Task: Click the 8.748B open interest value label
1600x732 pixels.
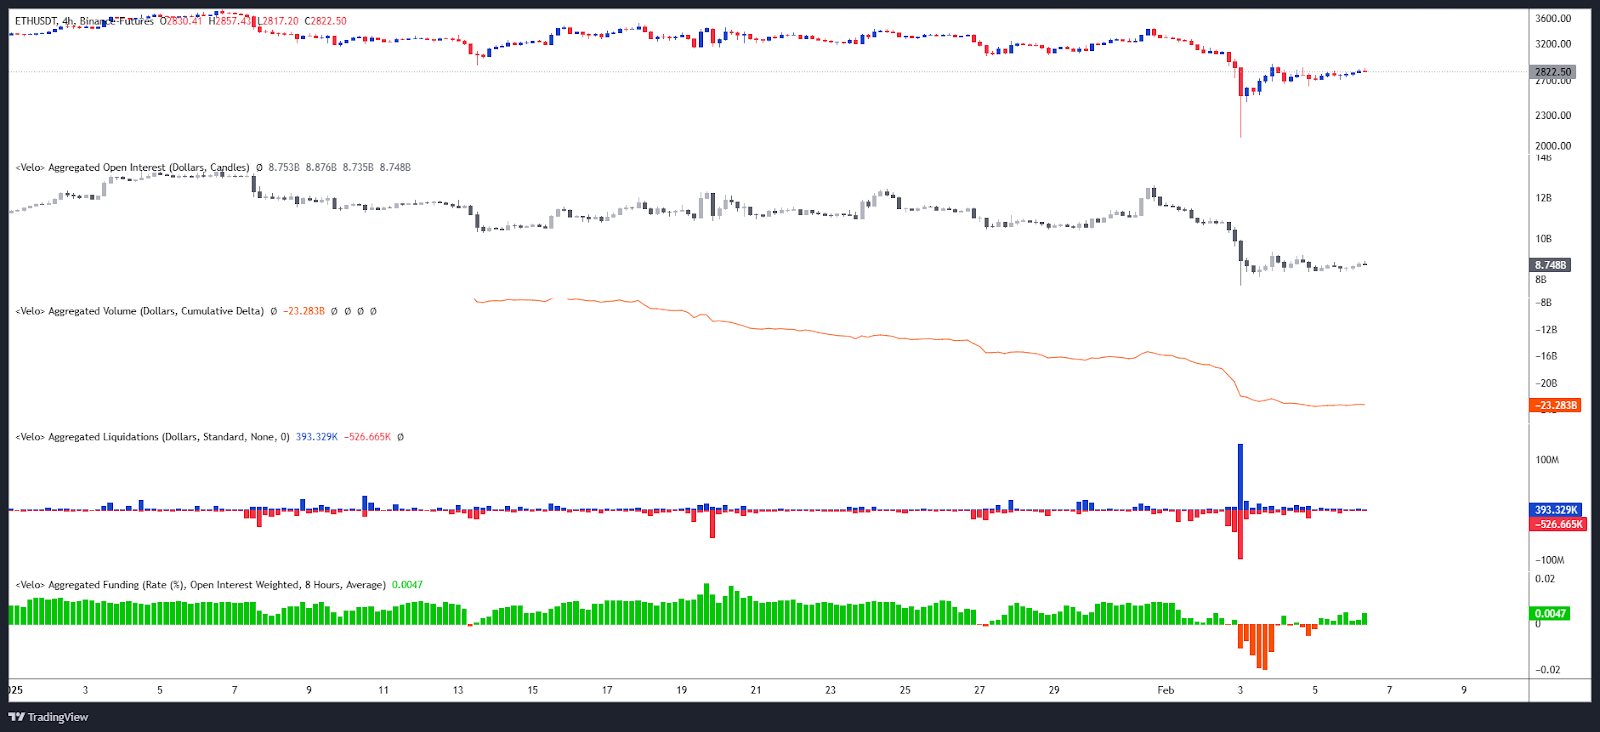Action: [1551, 265]
